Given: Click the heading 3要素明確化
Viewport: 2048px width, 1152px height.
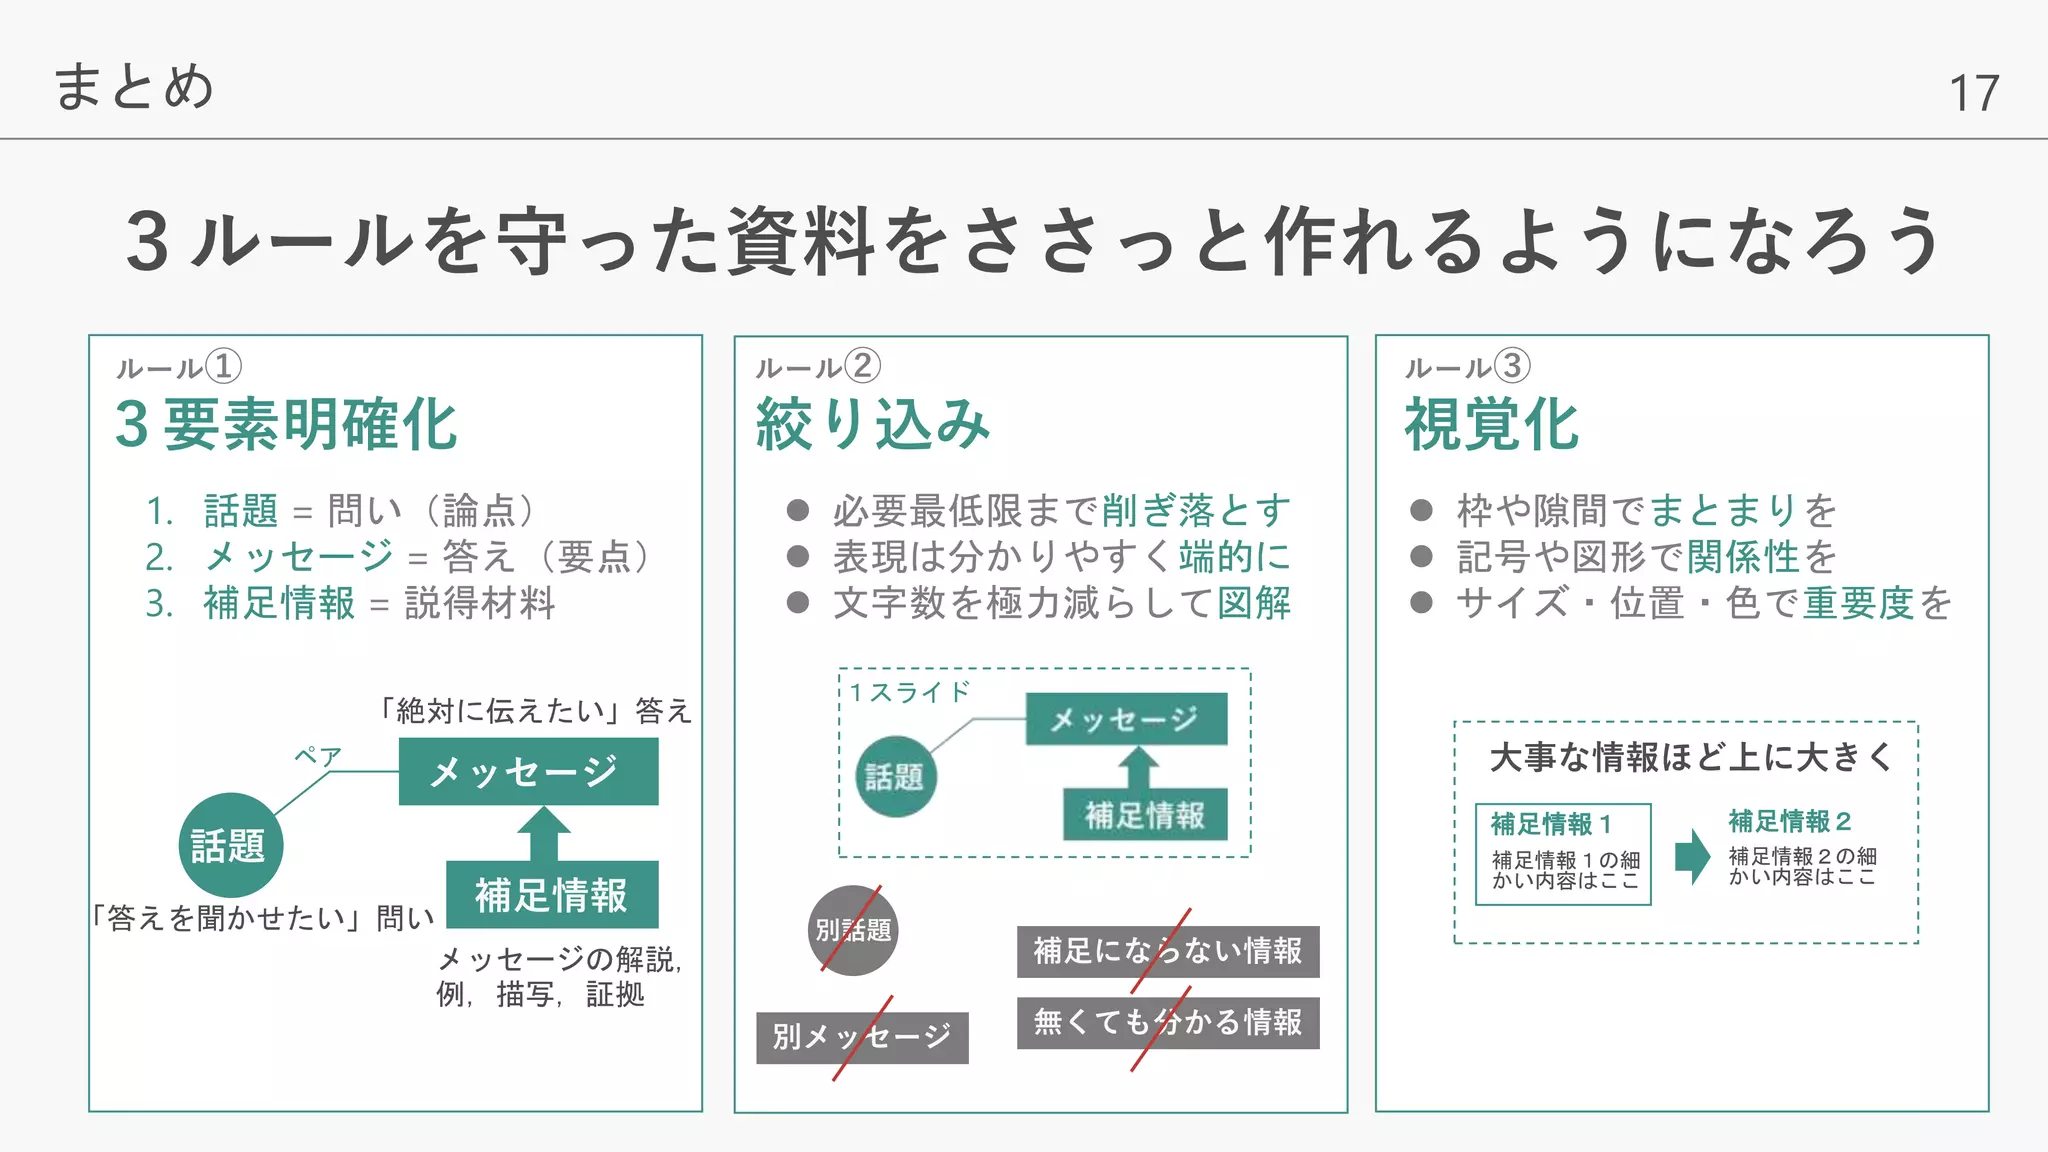Looking at the screenshot, I should tap(286, 424).
